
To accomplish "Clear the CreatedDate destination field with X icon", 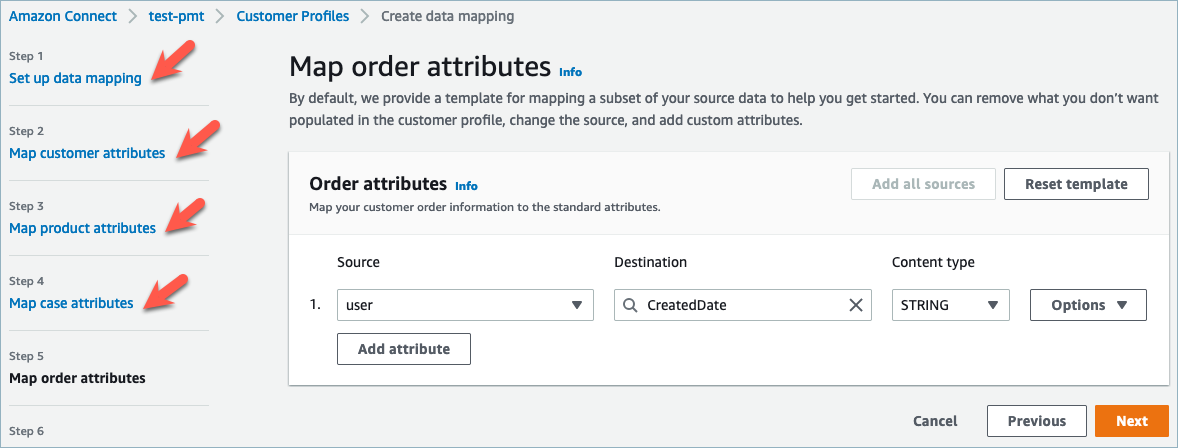I will [x=855, y=305].
